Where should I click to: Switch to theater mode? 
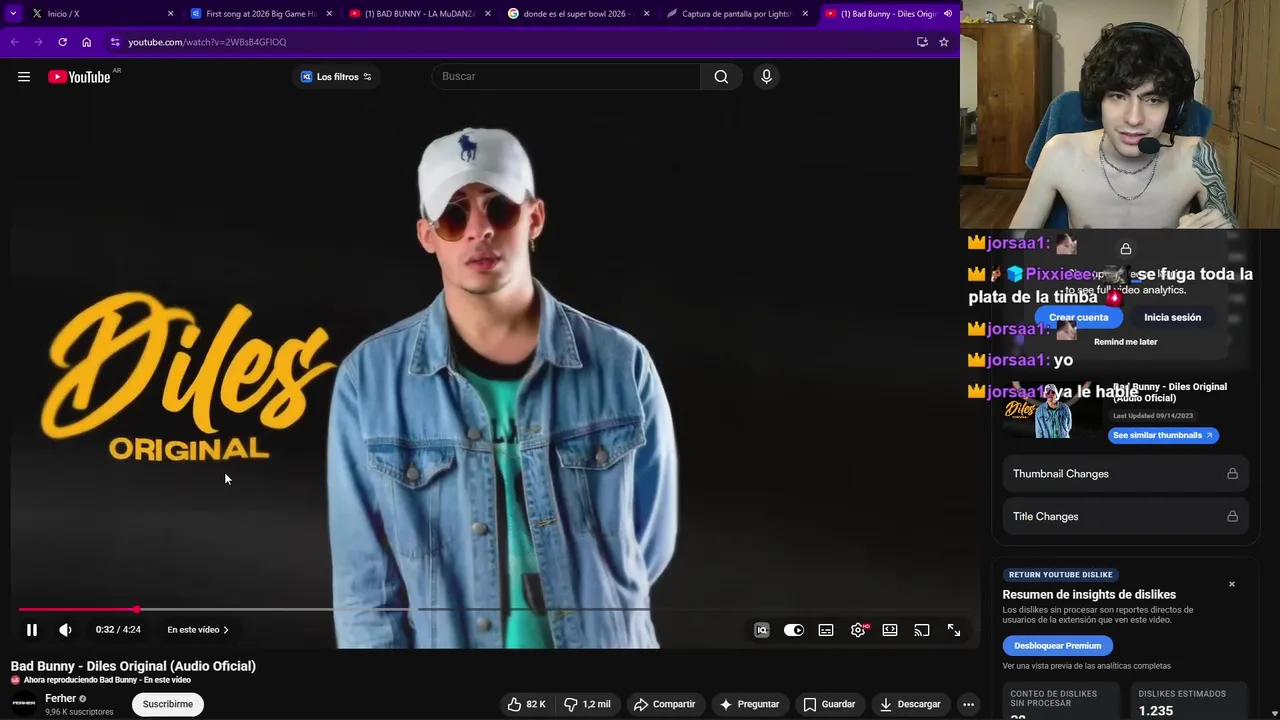pos(890,630)
